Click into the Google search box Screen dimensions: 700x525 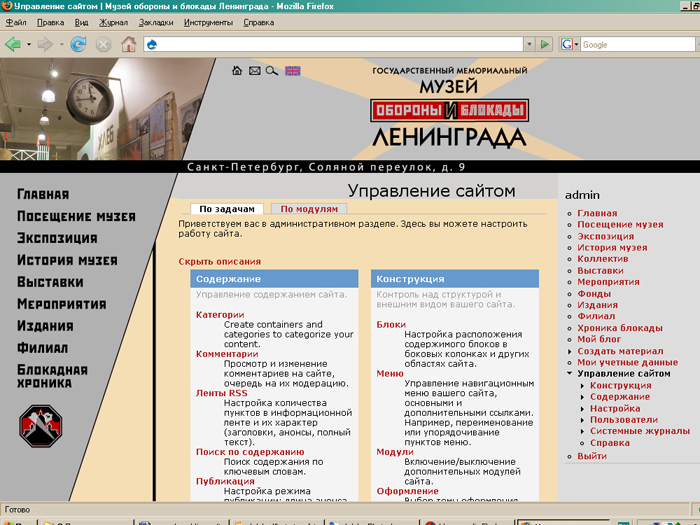[638, 44]
